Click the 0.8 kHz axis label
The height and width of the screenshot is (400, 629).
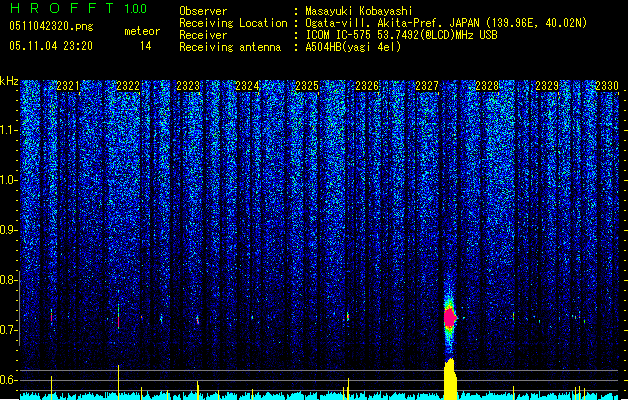tap(8, 280)
